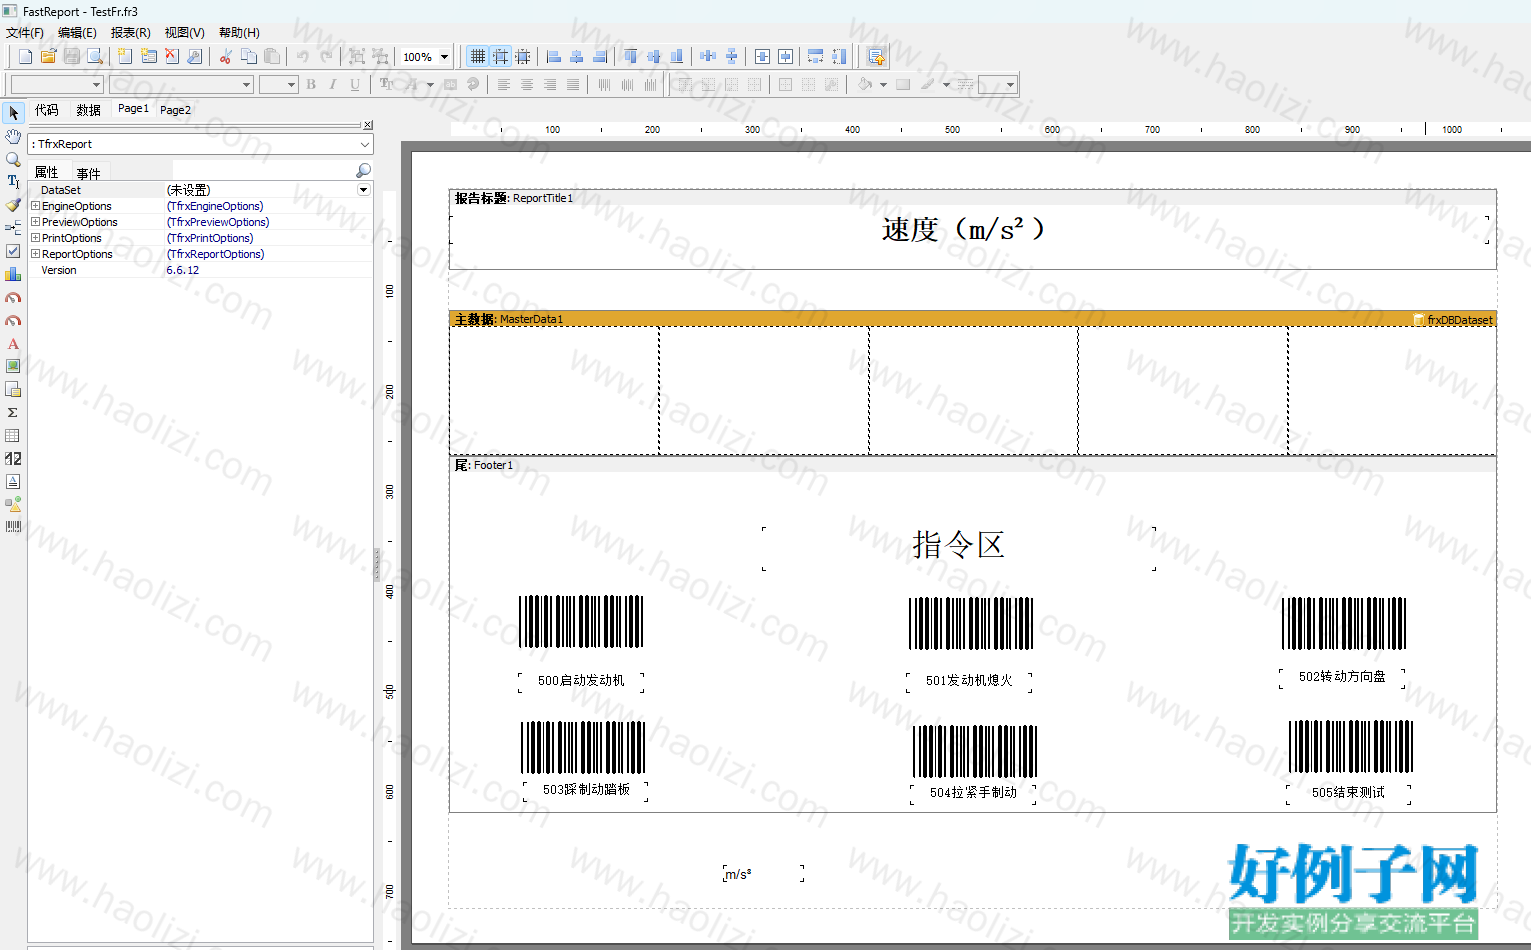Open the style name dropdown
Screen dimensions: 1531x950
[x=97, y=85]
